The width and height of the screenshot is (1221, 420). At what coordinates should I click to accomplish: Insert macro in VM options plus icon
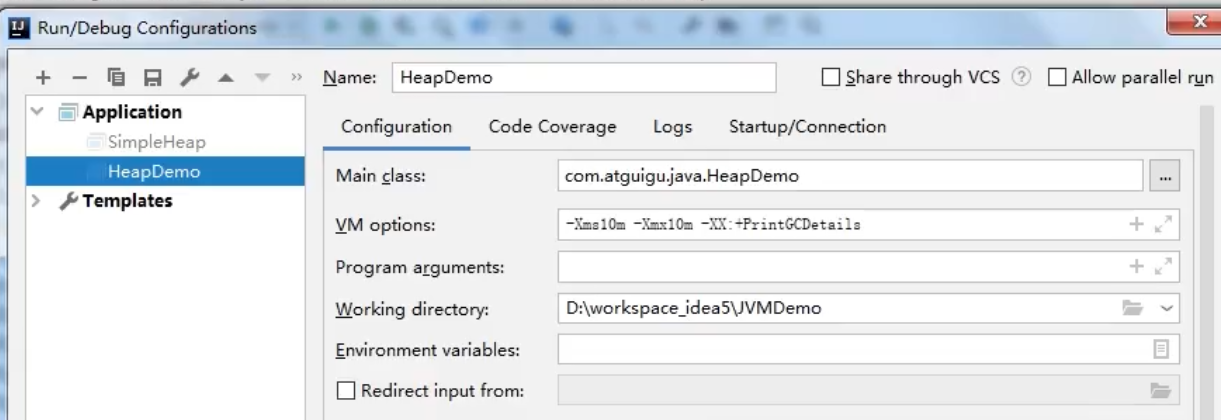coord(1136,225)
